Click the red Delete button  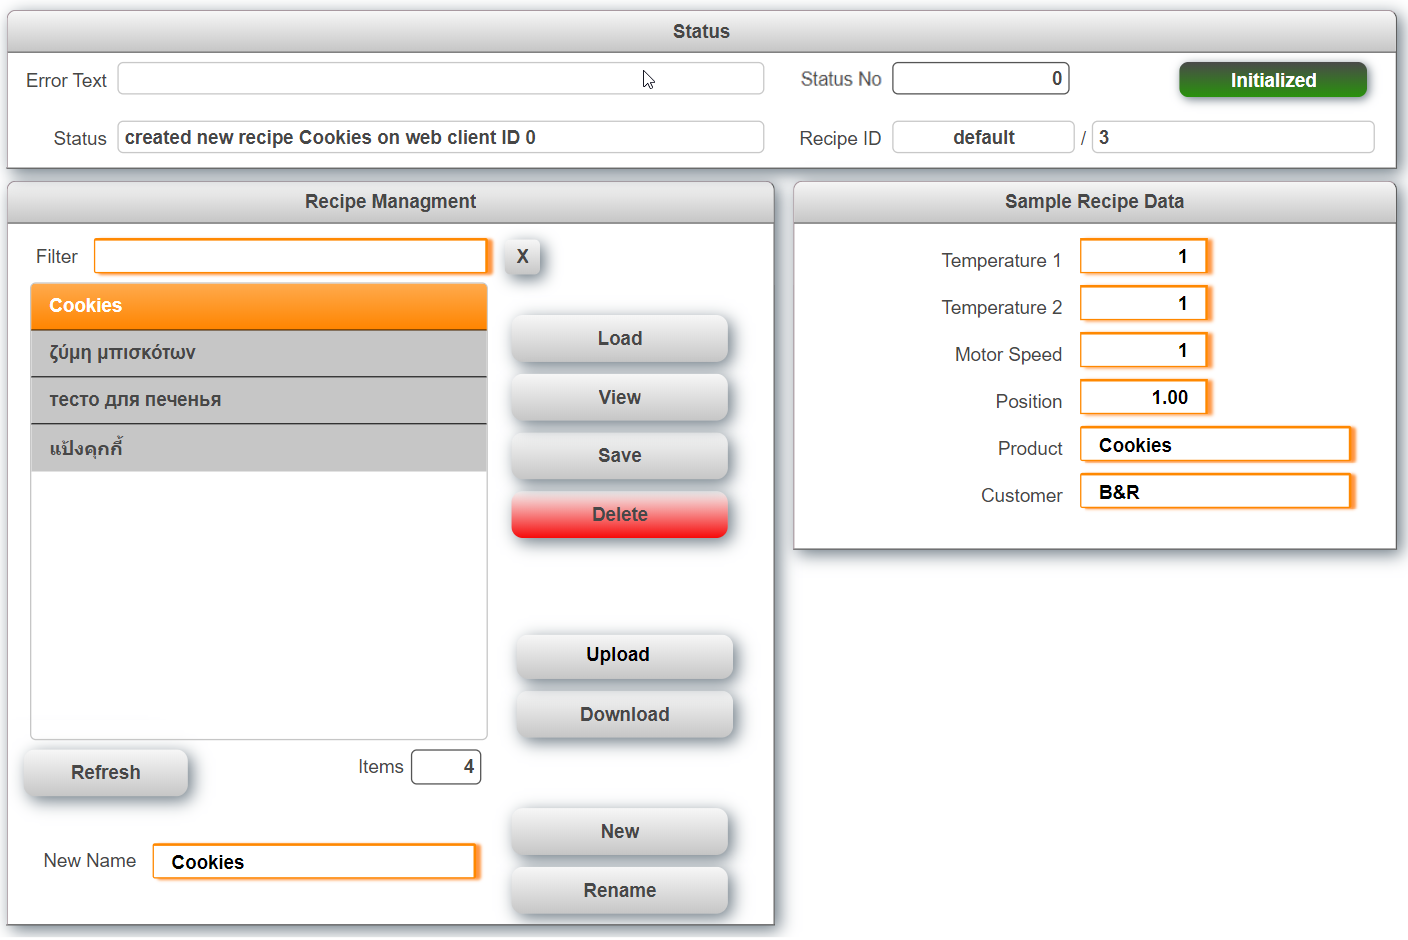click(x=619, y=515)
